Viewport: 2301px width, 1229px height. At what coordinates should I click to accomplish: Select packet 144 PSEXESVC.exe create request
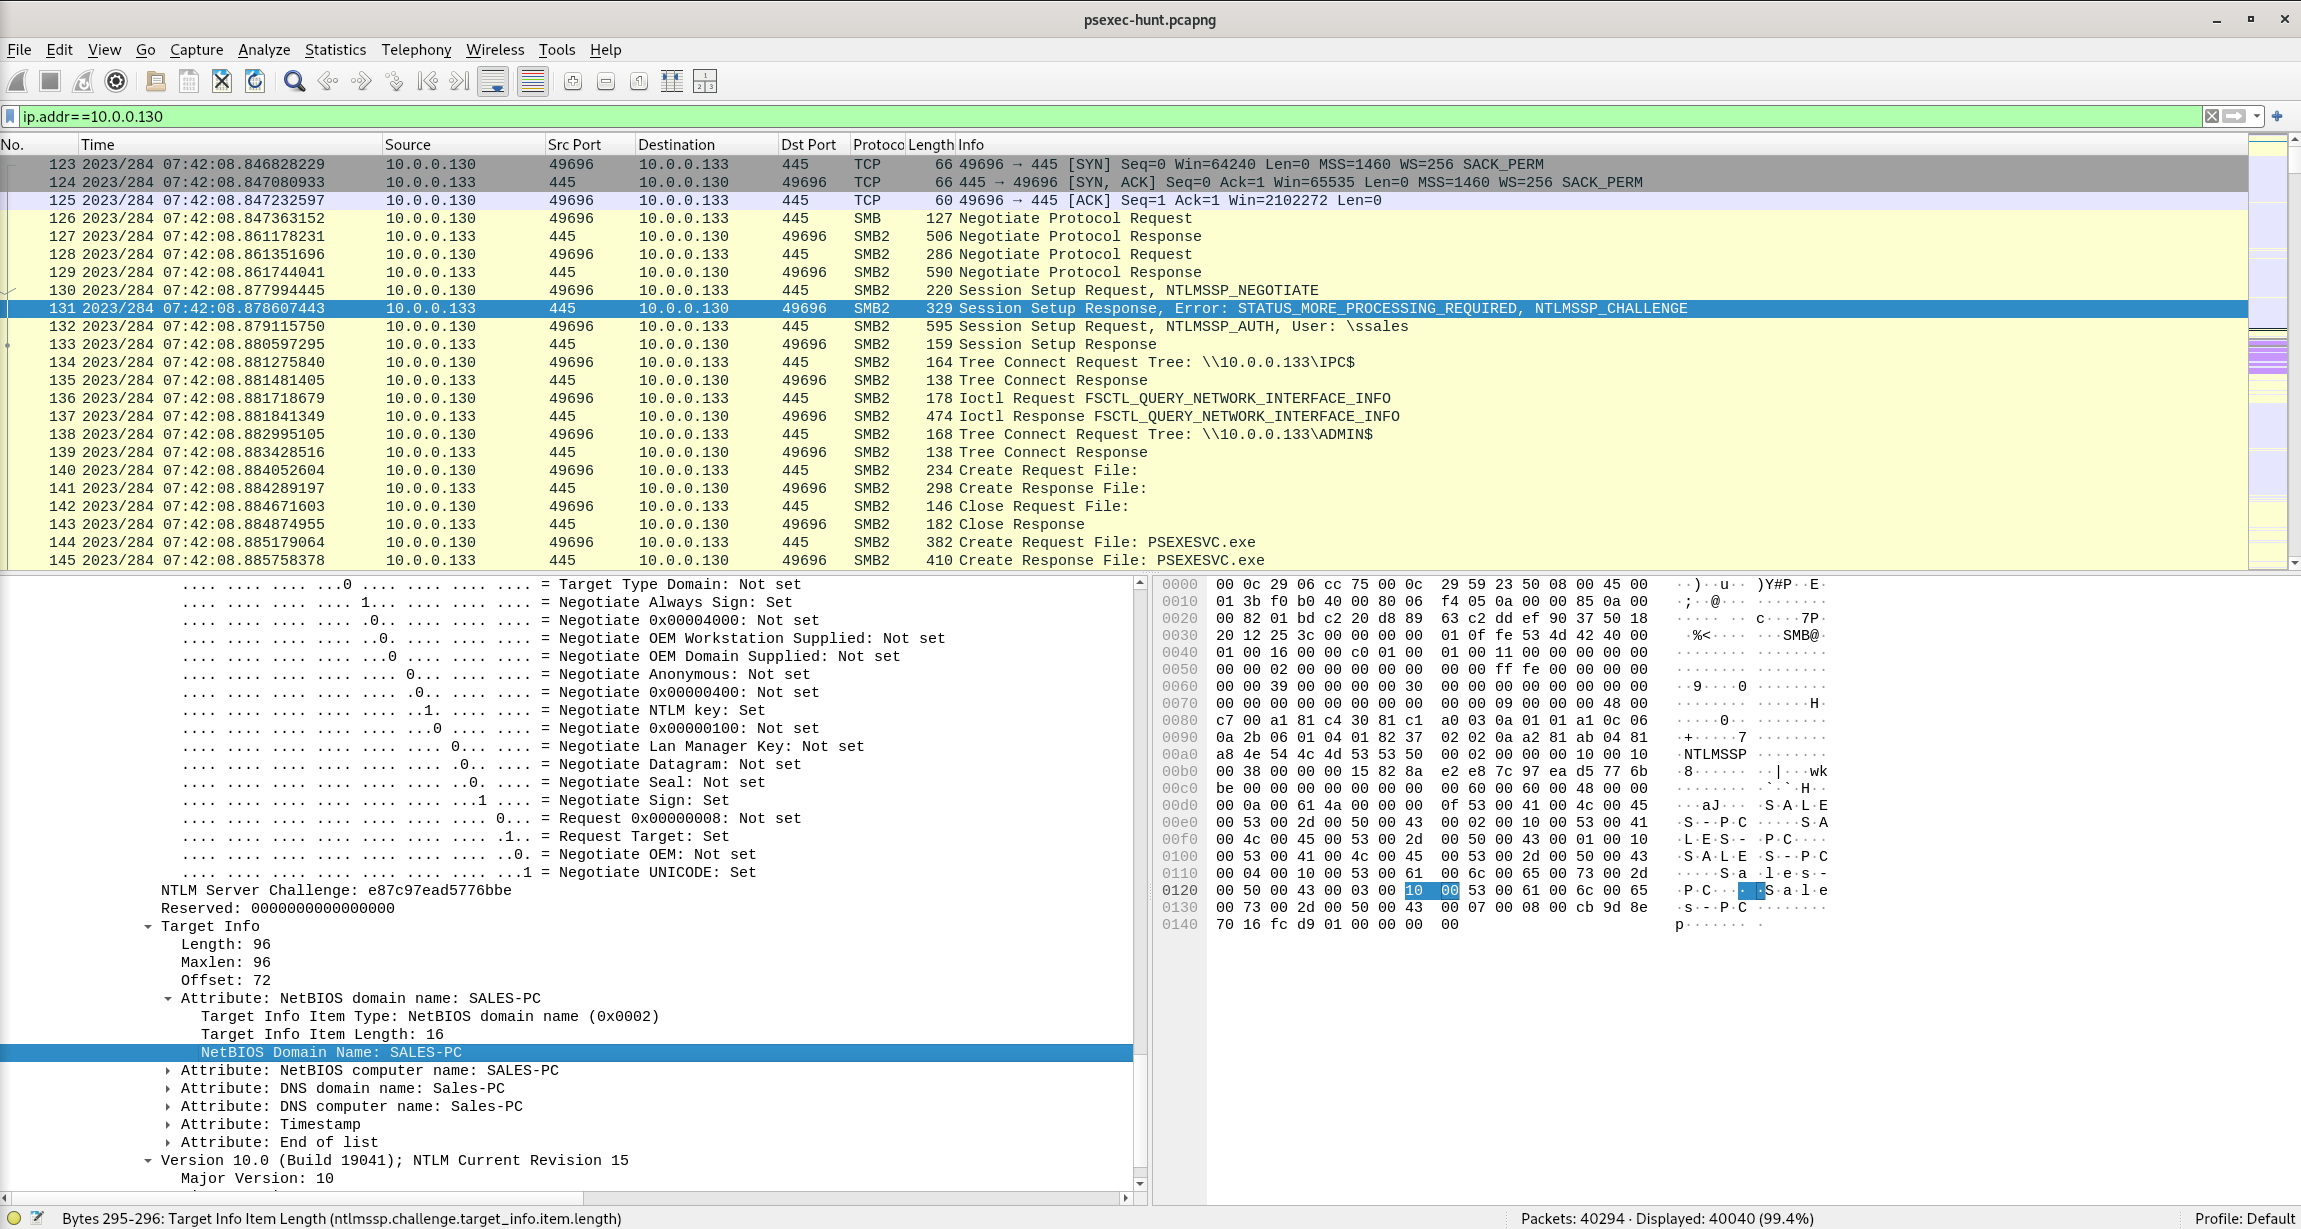click(1124, 543)
